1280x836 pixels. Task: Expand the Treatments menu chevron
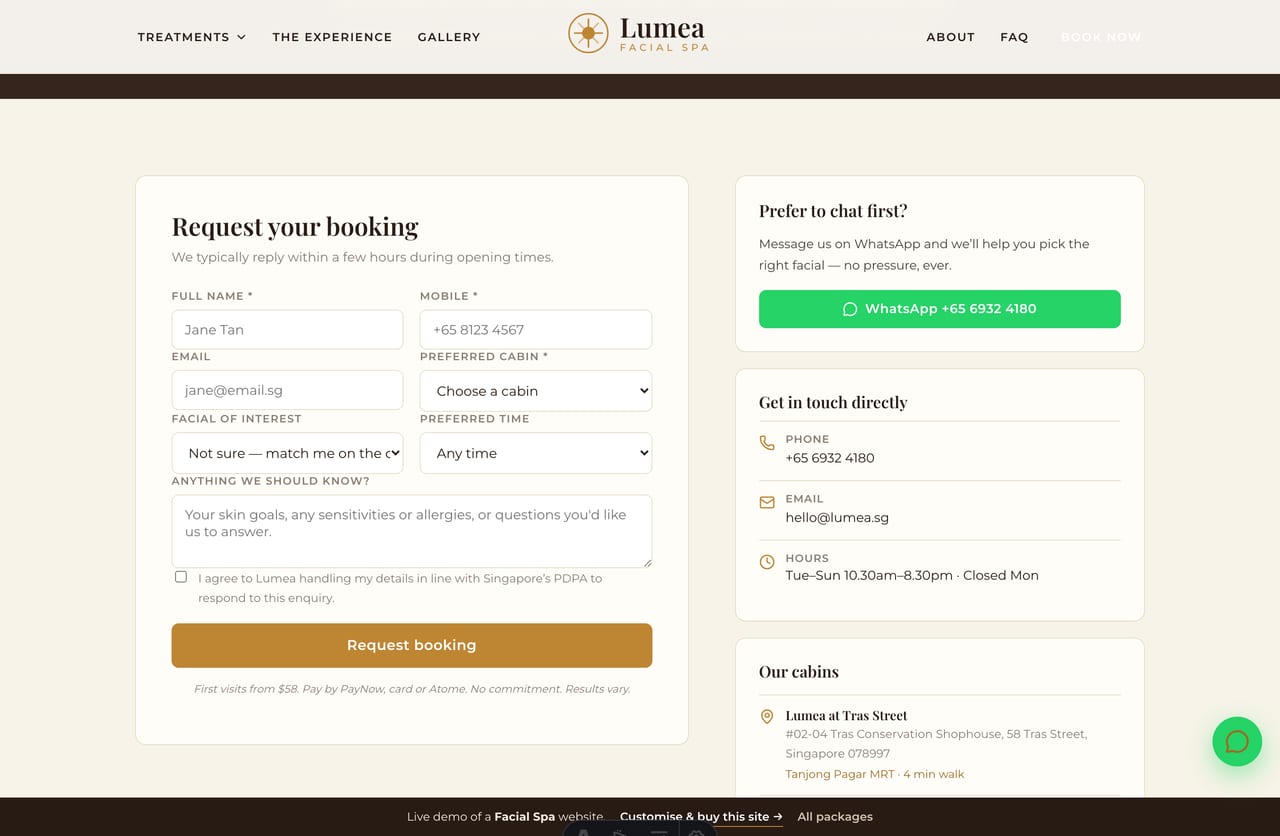pos(241,37)
